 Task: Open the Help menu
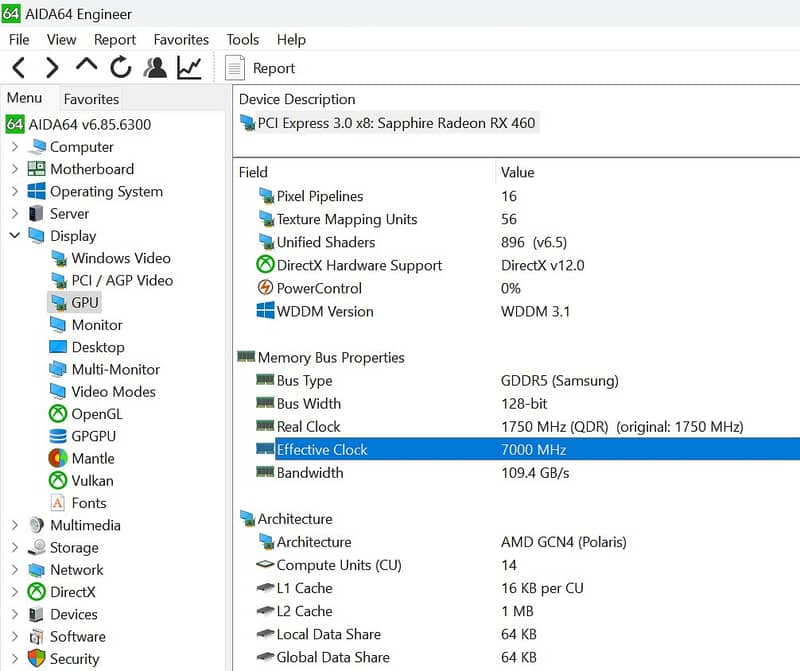291,39
